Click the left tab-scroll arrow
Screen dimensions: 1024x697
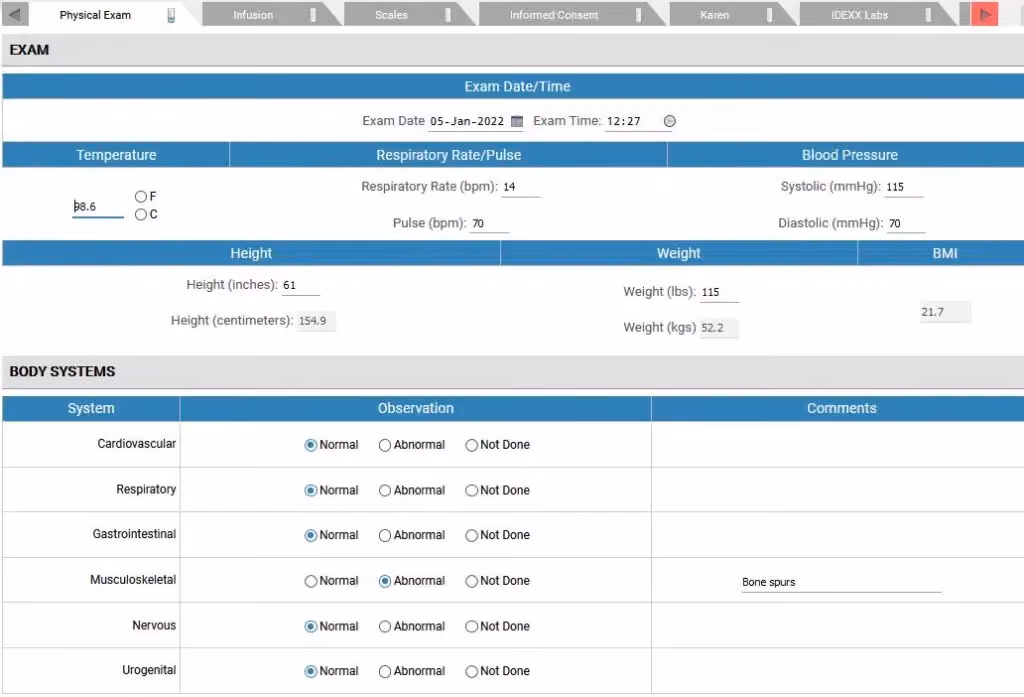pyautogui.click(x=15, y=14)
